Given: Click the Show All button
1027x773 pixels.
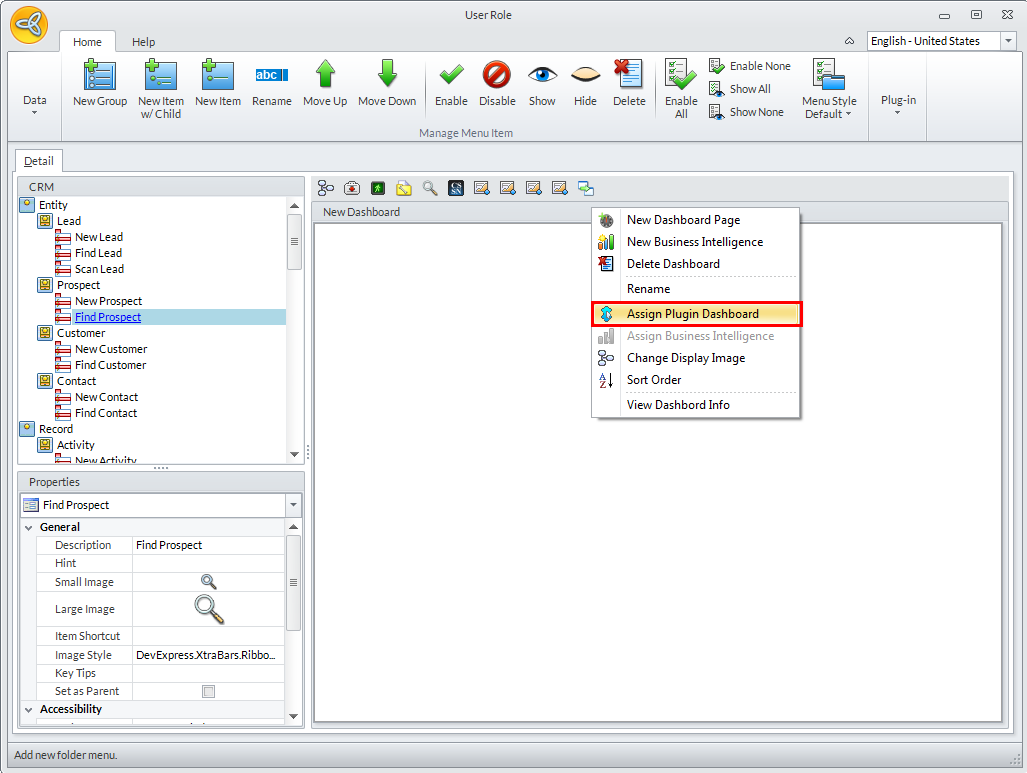Looking at the screenshot, I should [x=740, y=89].
